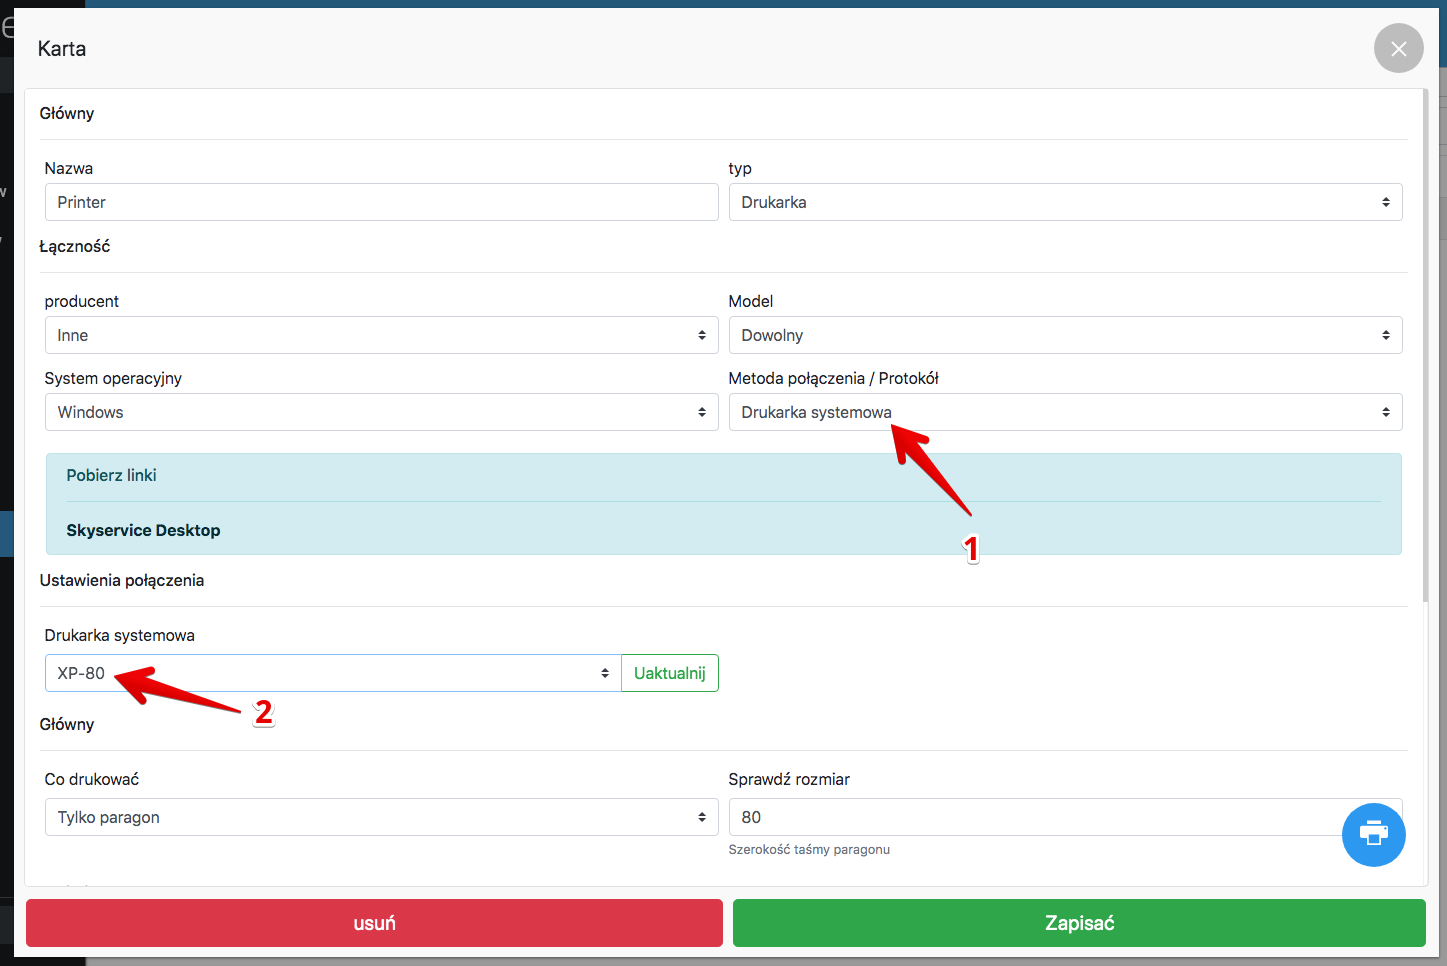Close the Karta dialog with the X icon
Viewport: 1447px width, 966px height.
pos(1398,48)
